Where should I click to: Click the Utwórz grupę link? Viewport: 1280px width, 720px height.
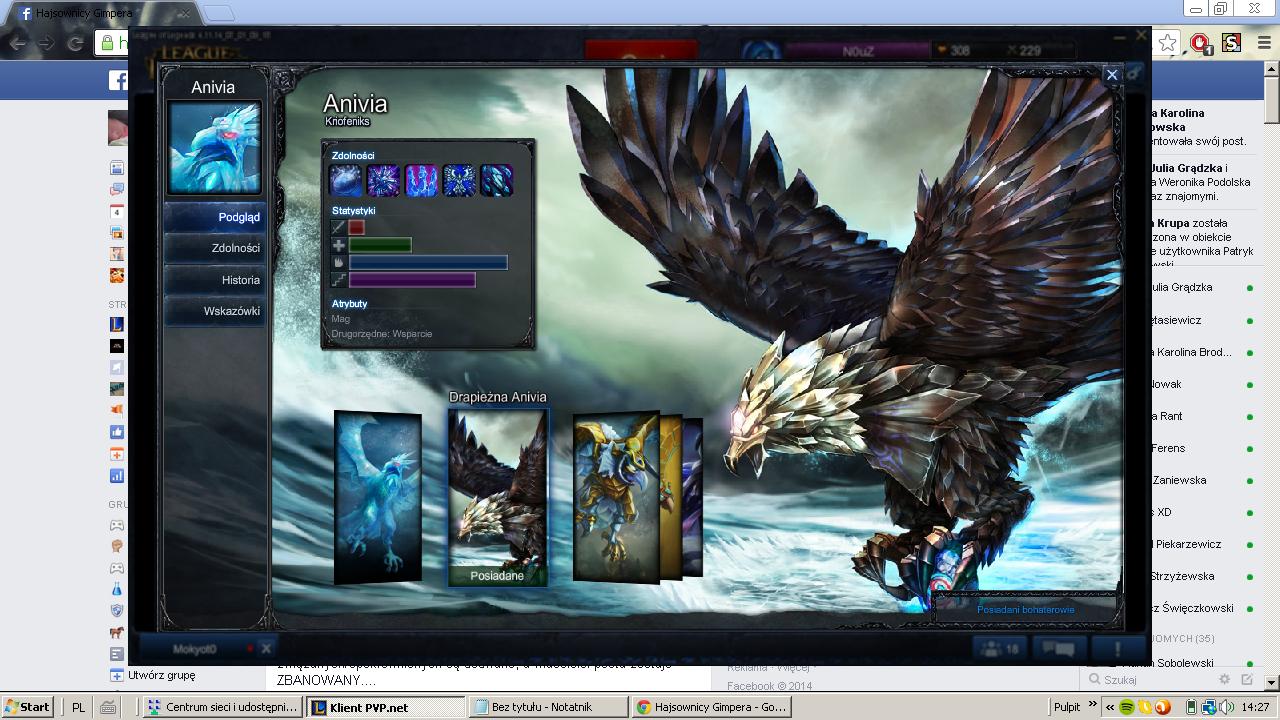click(161, 675)
